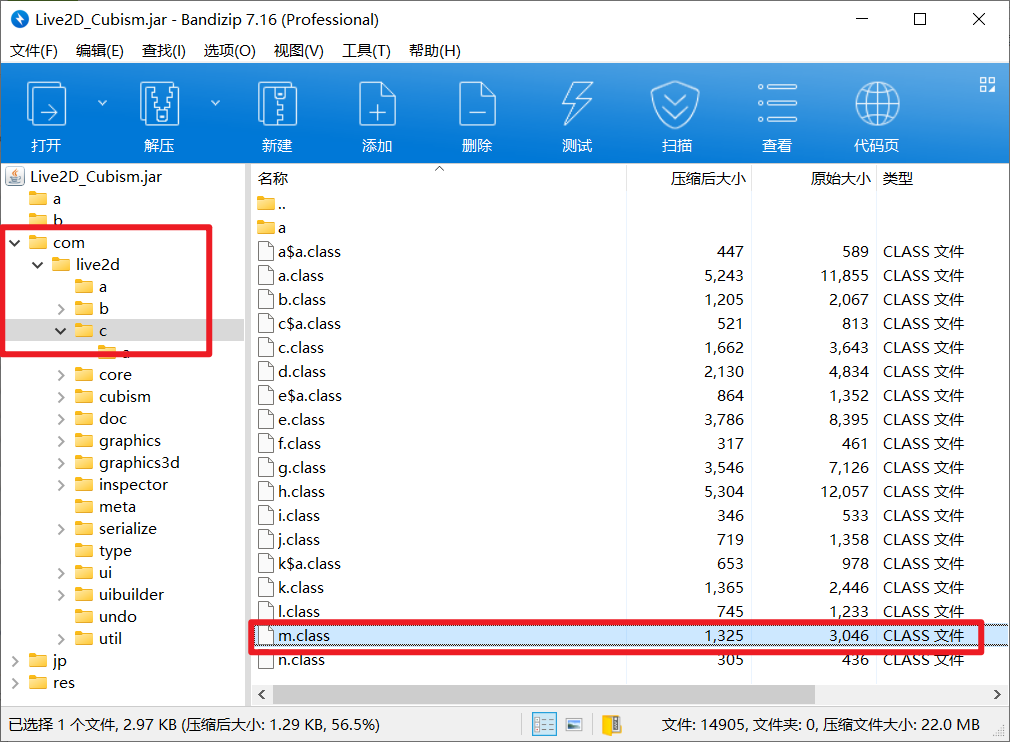1010x742 pixels.
Task: Expand the doc folder
Action: tap(61, 419)
